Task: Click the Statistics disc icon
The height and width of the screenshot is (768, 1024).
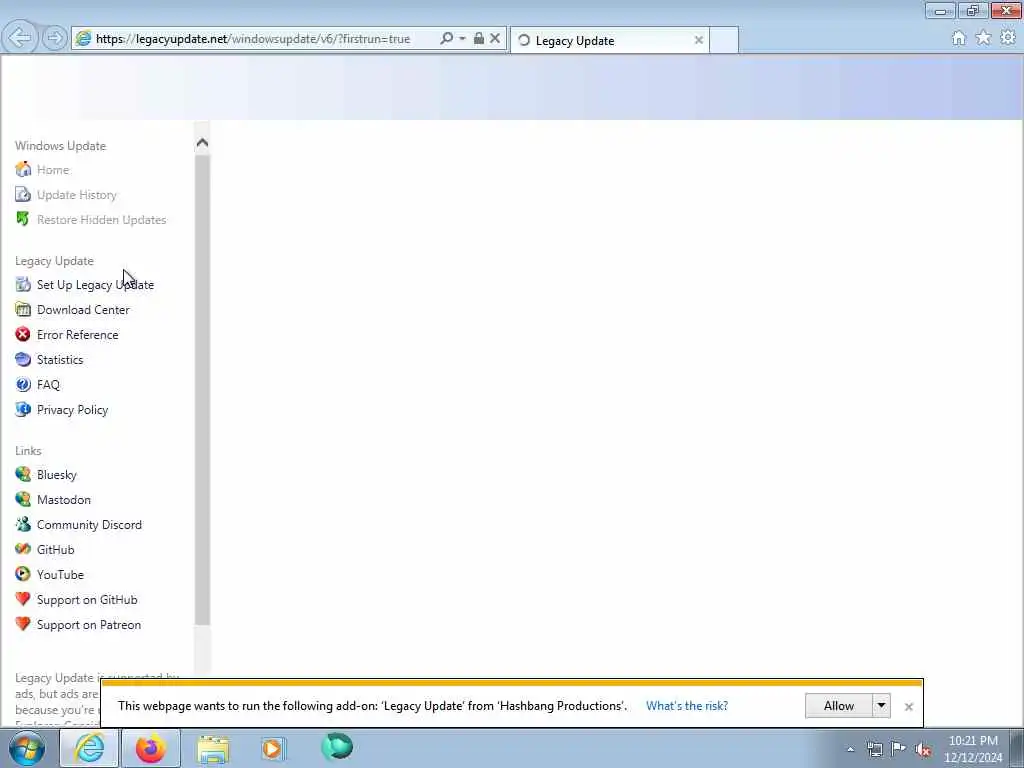Action: click(23, 359)
